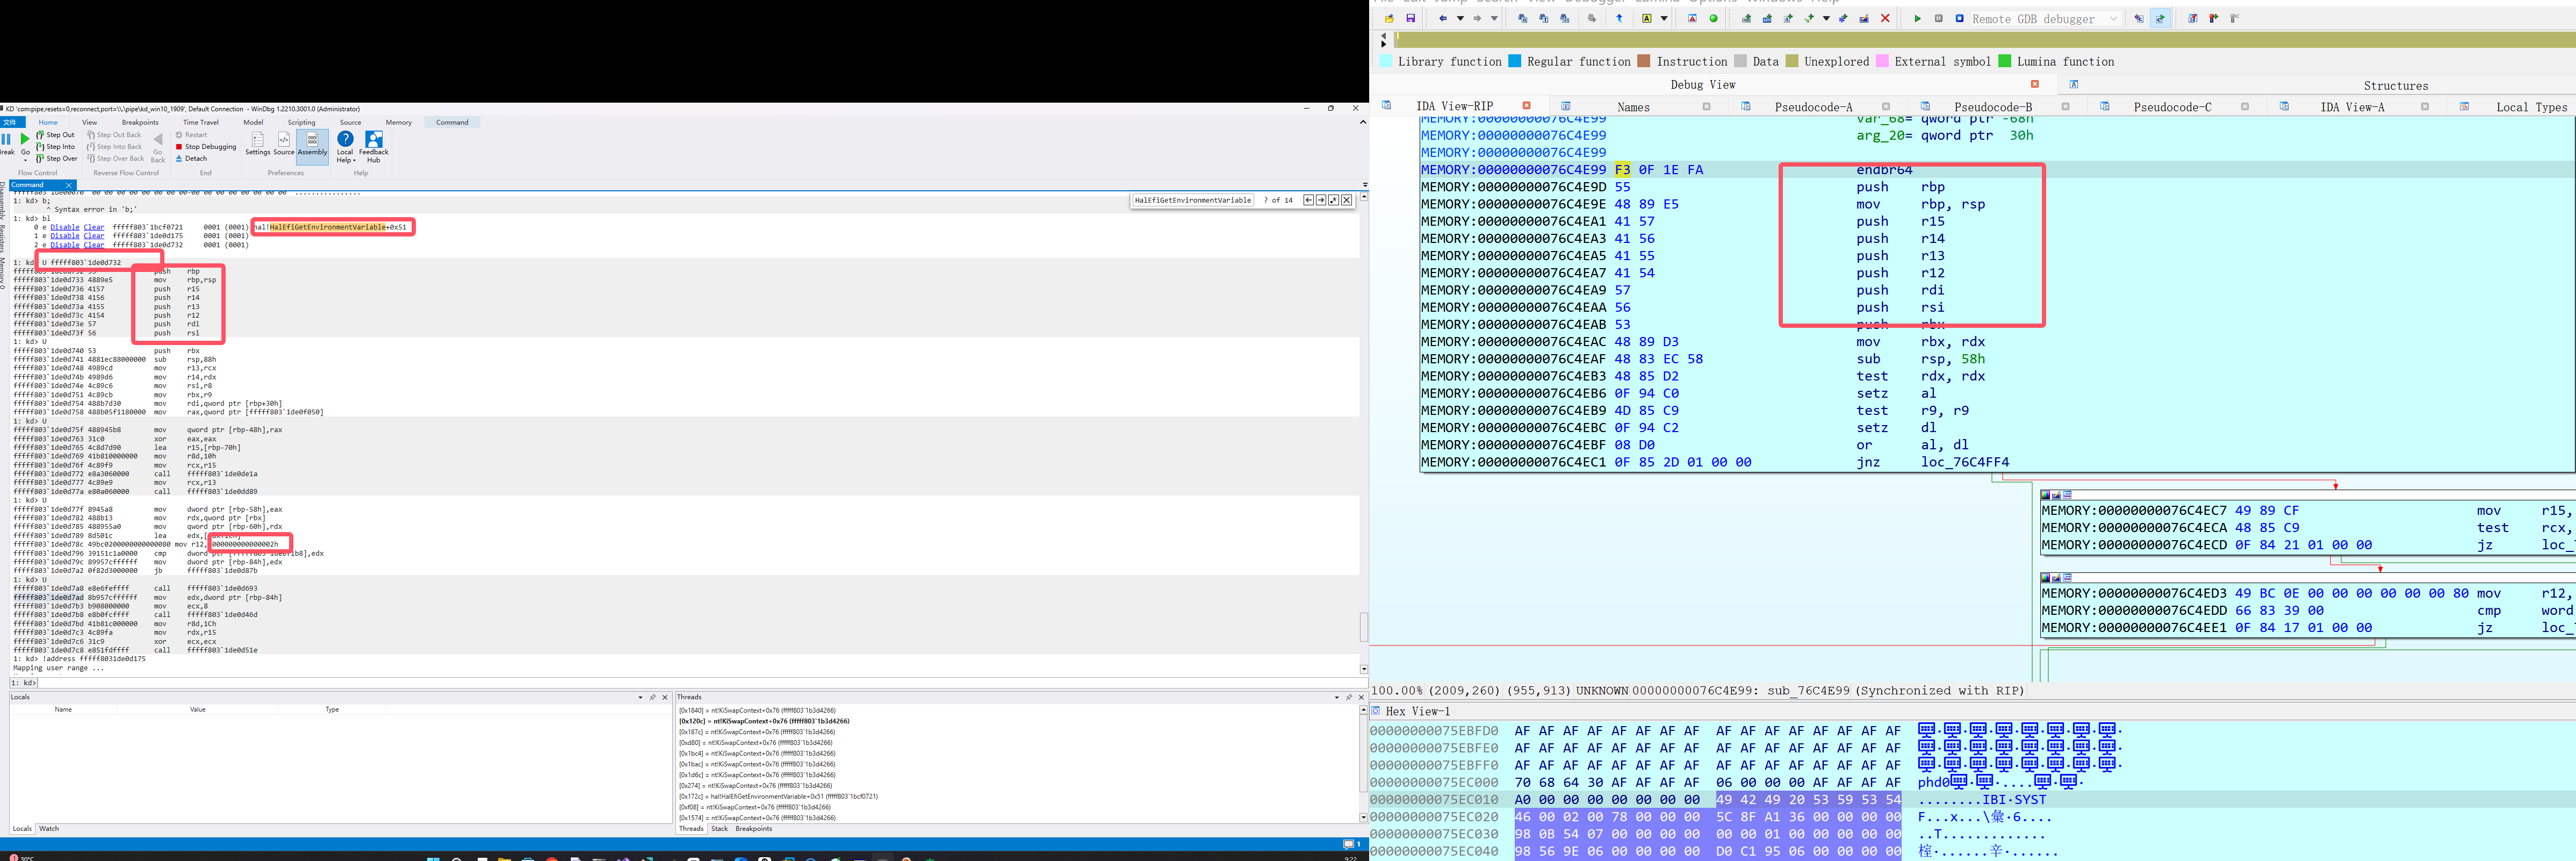The height and width of the screenshot is (861, 2576).
Task: Click the Go button in WinDbg
Action: pyautogui.click(x=25, y=146)
